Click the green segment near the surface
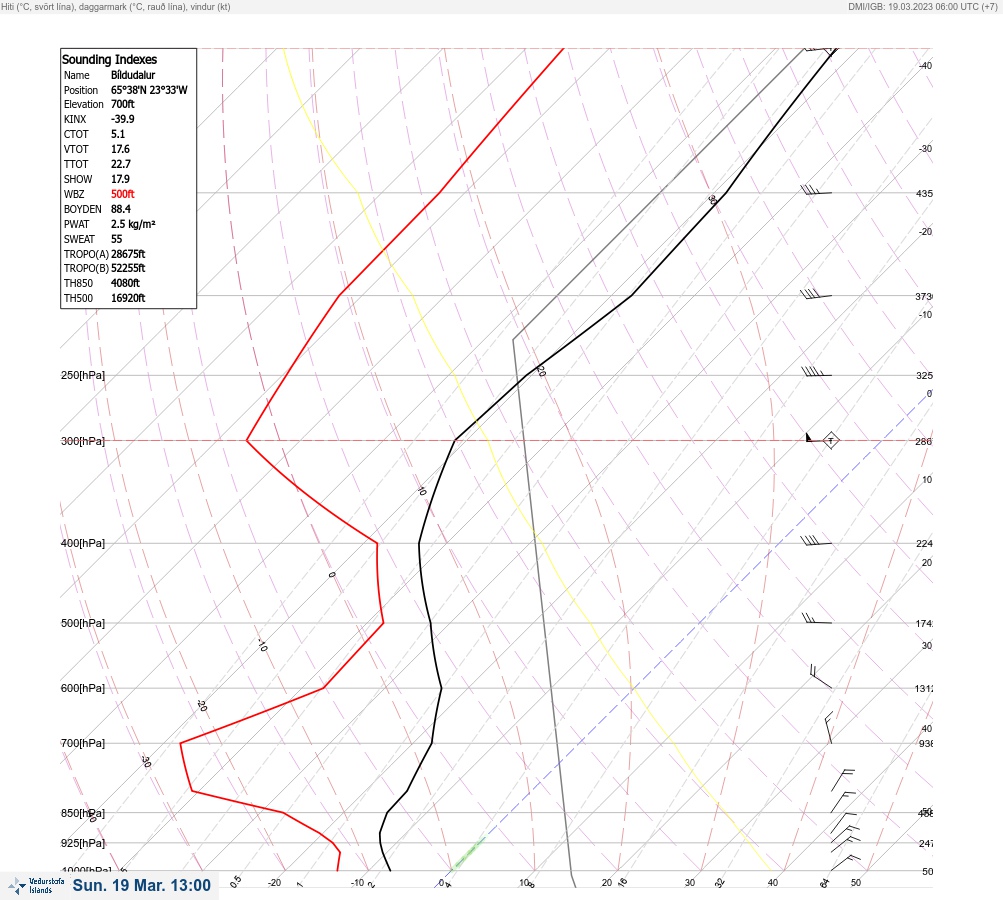 coord(468,853)
